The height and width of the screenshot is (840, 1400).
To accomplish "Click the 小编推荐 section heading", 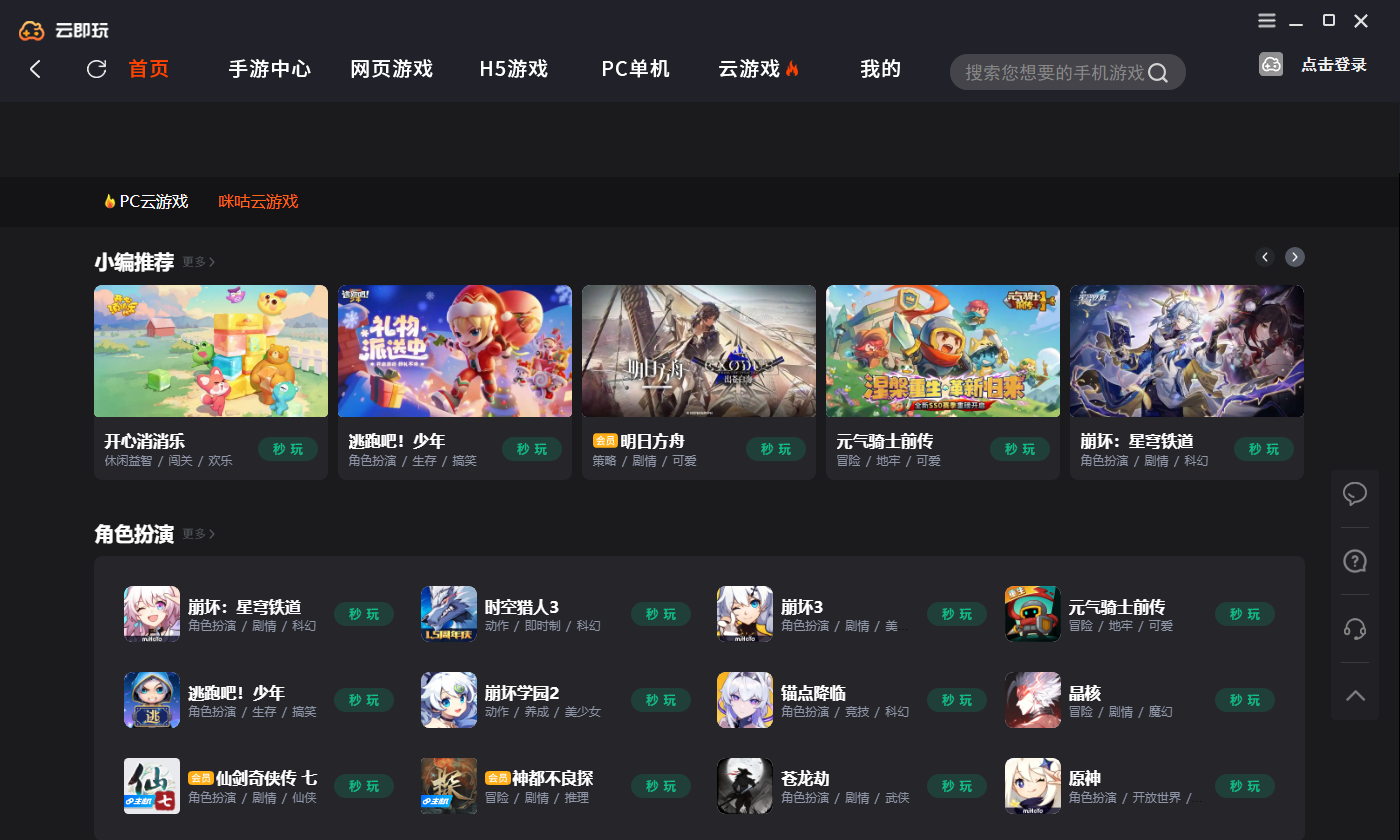I will [x=134, y=262].
